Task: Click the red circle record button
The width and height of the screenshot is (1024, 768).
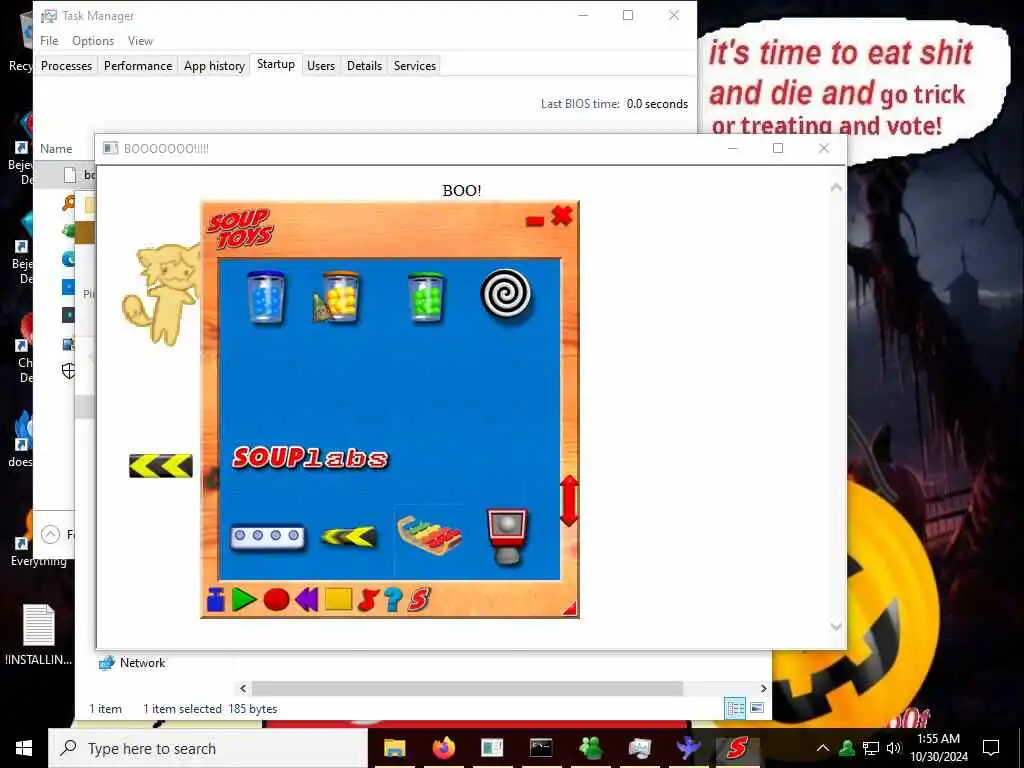Action: click(276, 600)
